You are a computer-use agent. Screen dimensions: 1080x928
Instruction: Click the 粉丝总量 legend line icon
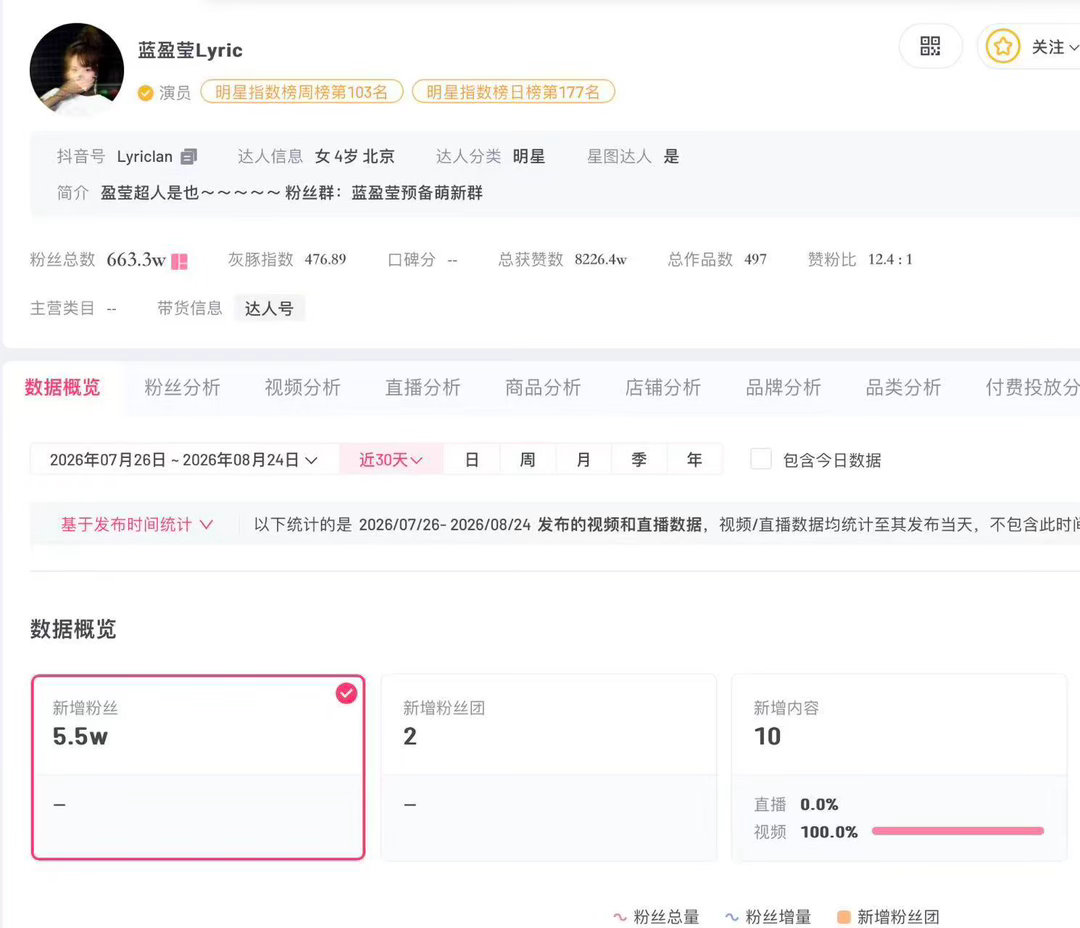[620, 917]
